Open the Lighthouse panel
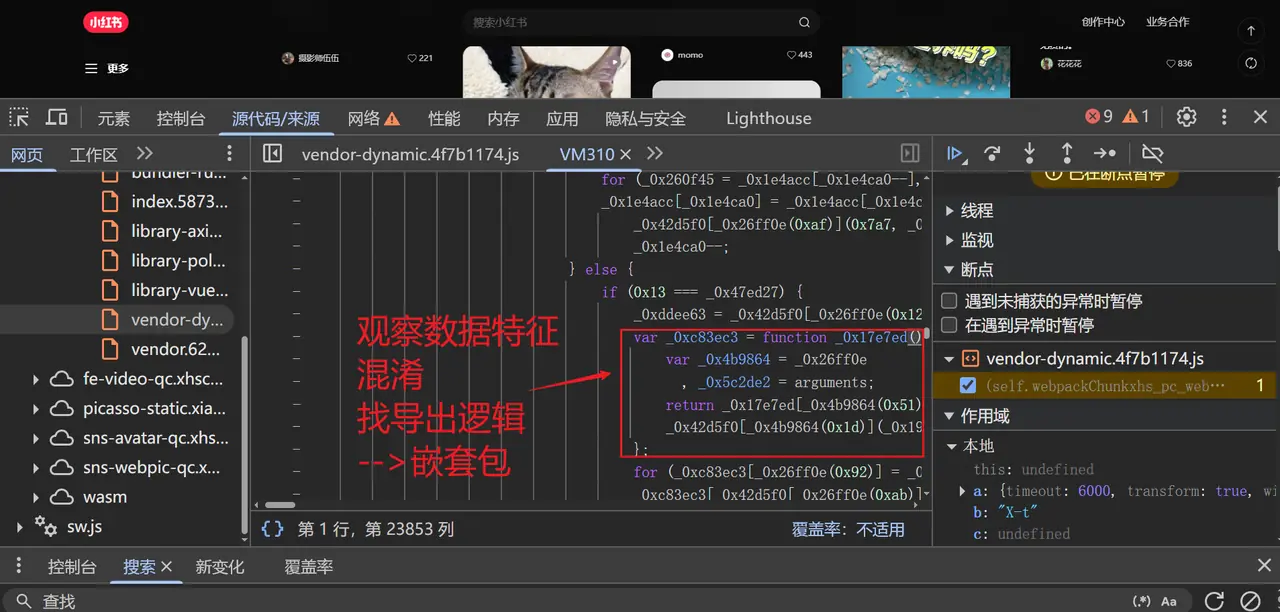 [768, 117]
